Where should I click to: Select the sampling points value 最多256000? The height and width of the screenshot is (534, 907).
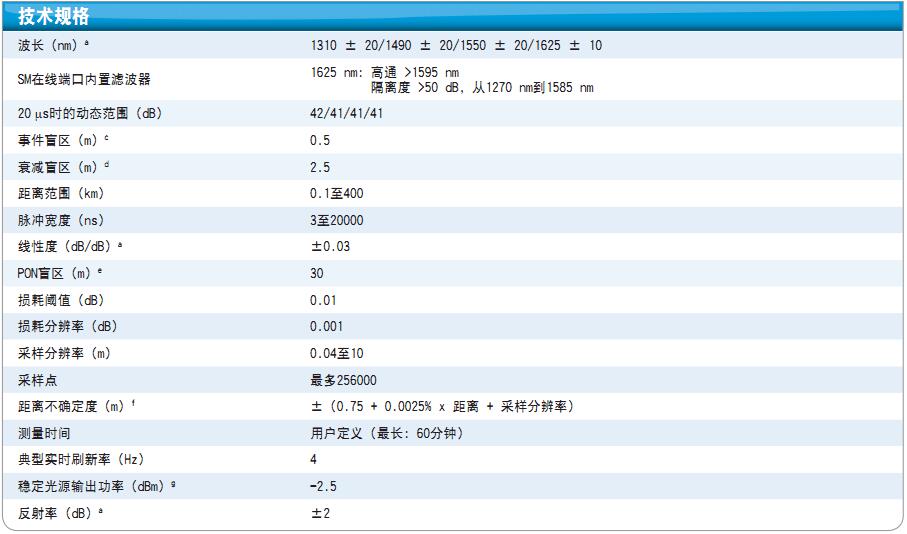coord(343,380)
